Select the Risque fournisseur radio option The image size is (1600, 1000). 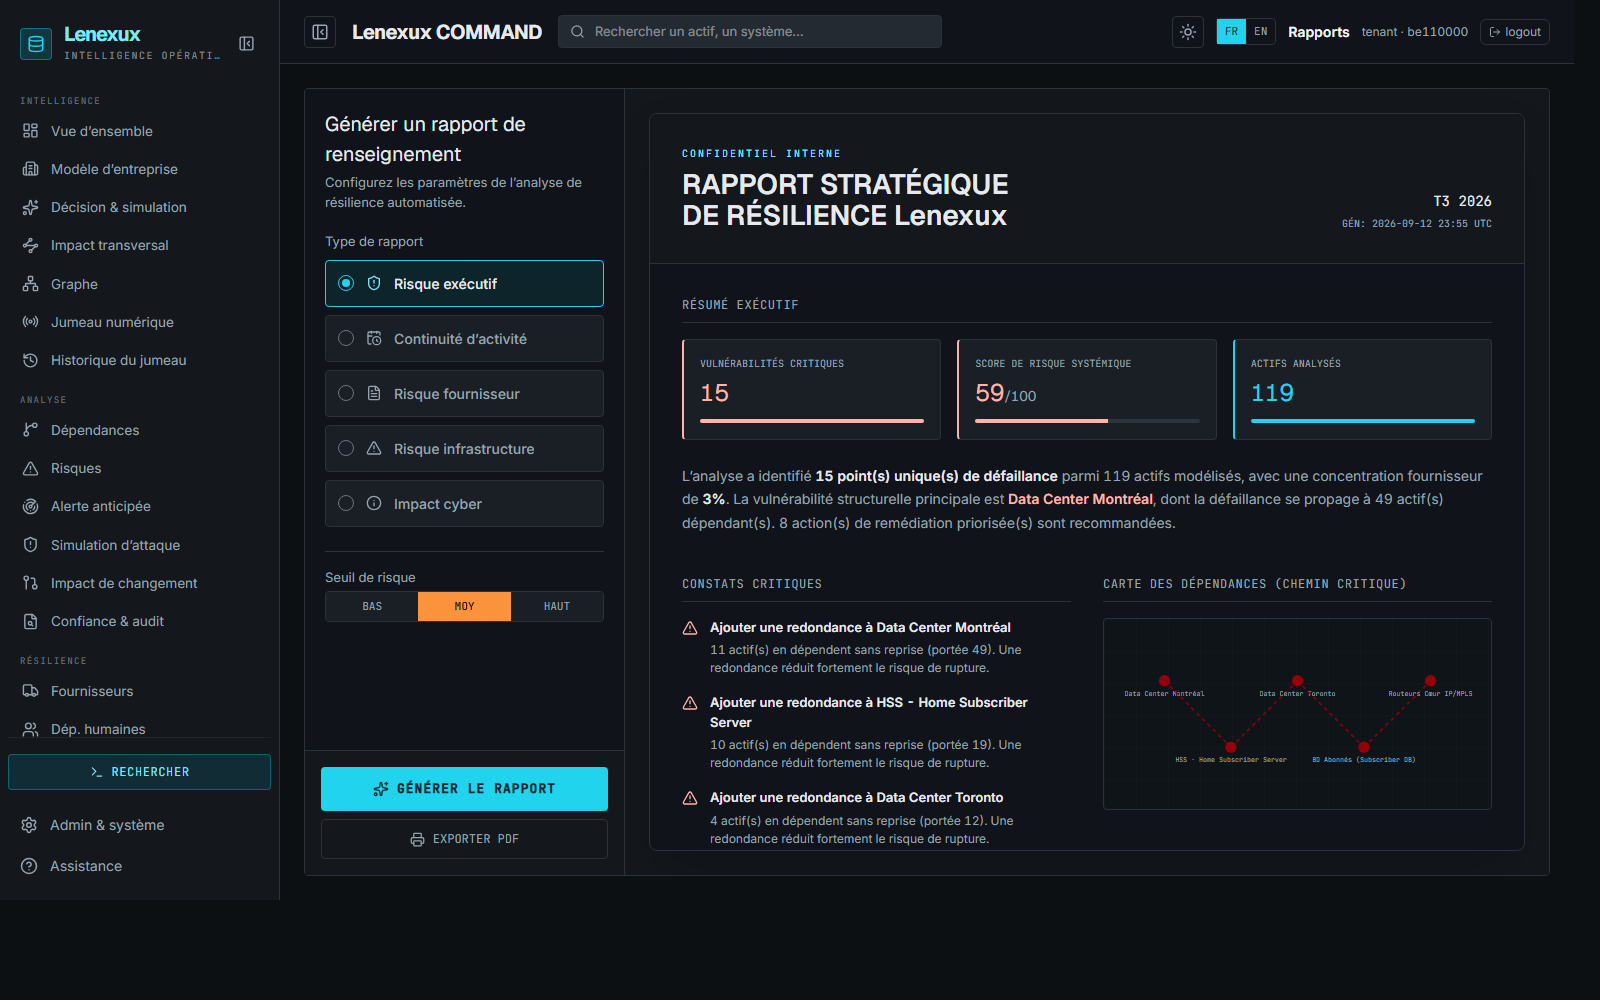tap(346, 394)
